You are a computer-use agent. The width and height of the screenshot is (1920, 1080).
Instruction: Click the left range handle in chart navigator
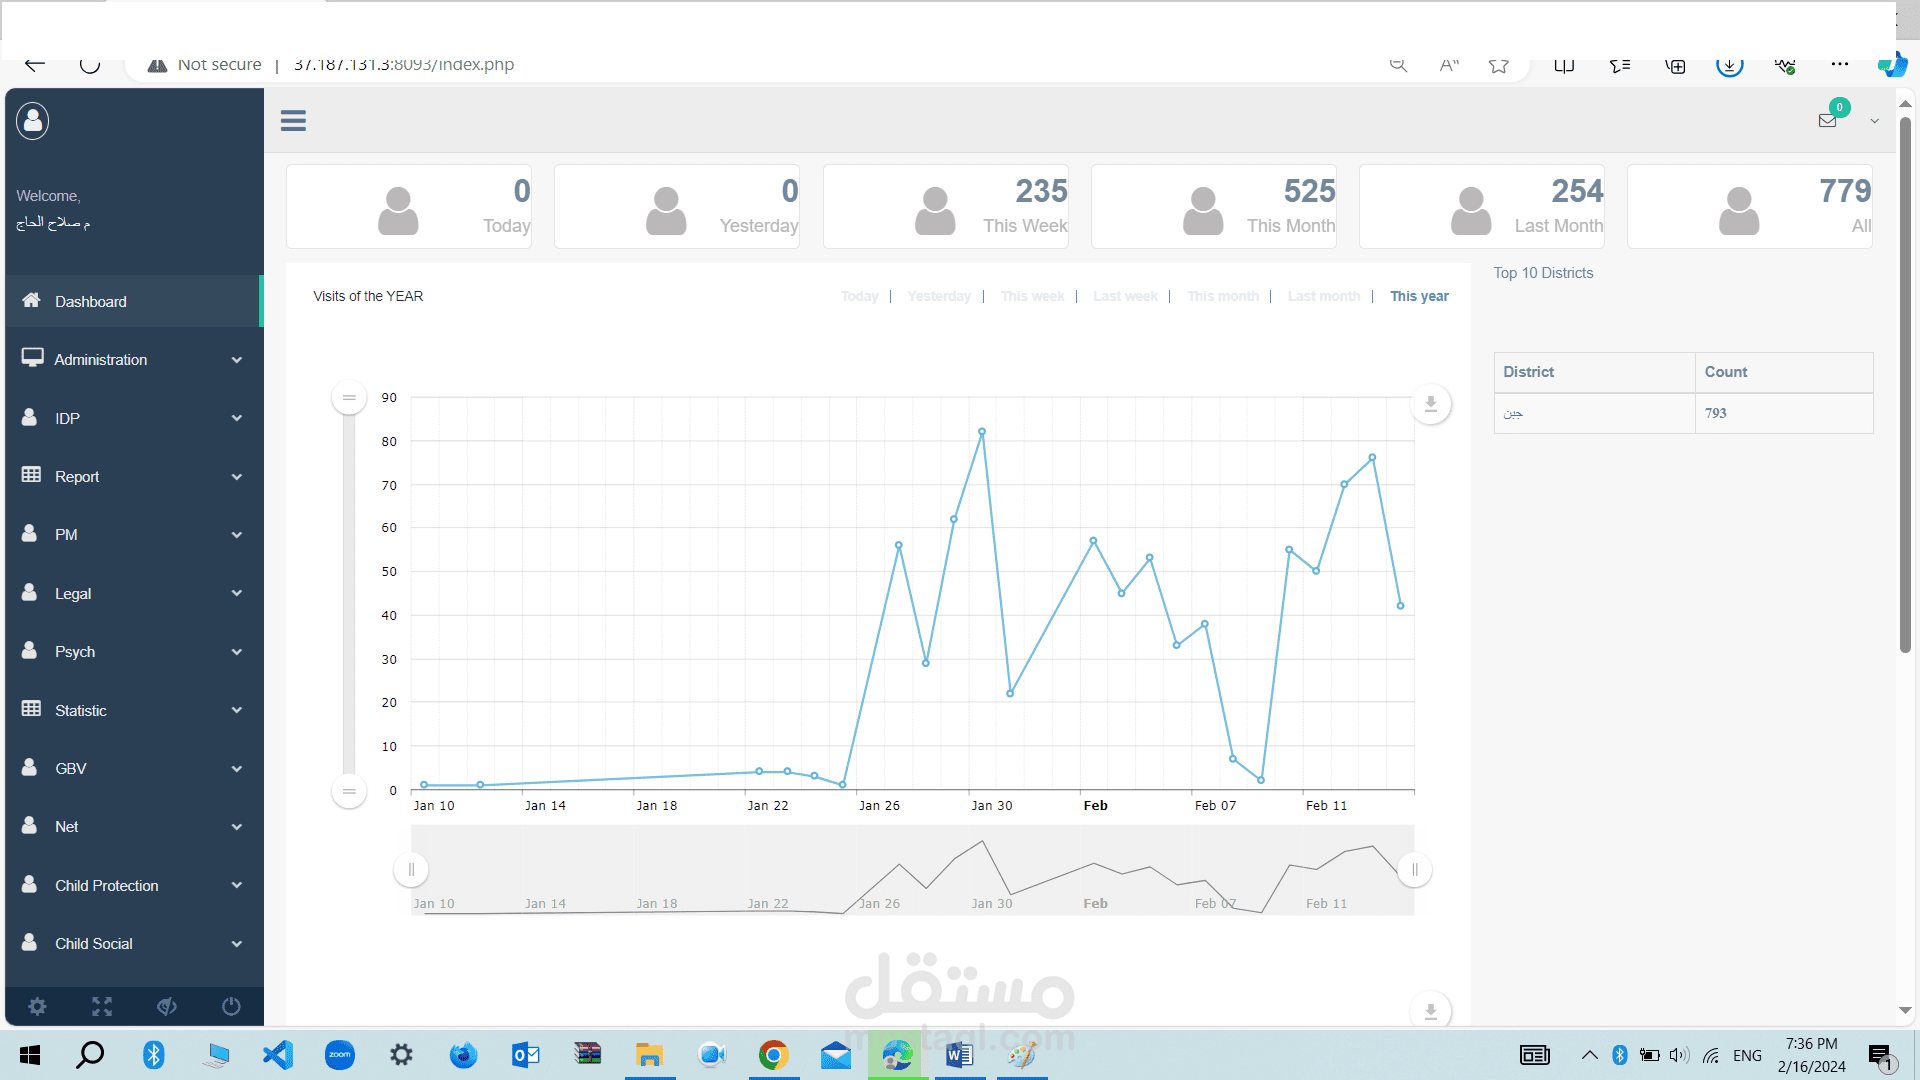point(411,870)
